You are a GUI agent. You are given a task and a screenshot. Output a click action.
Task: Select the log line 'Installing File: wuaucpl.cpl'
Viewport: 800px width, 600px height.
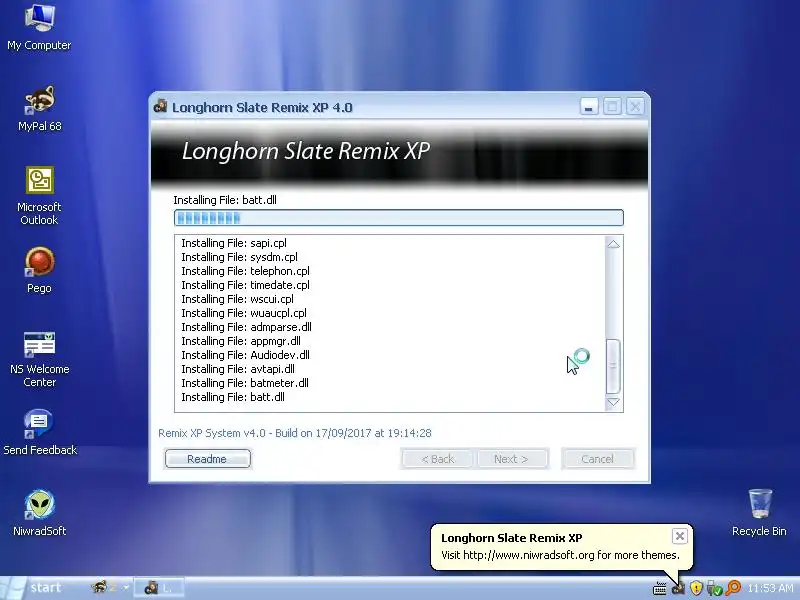tap(244, 313)
